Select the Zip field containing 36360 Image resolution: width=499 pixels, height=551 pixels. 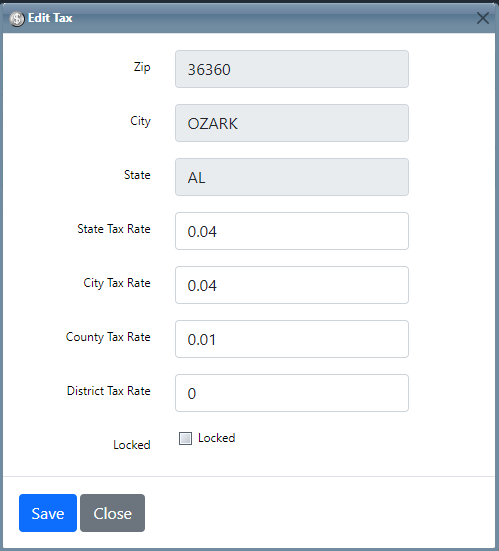pyautogui.click(x=292, y=69)
